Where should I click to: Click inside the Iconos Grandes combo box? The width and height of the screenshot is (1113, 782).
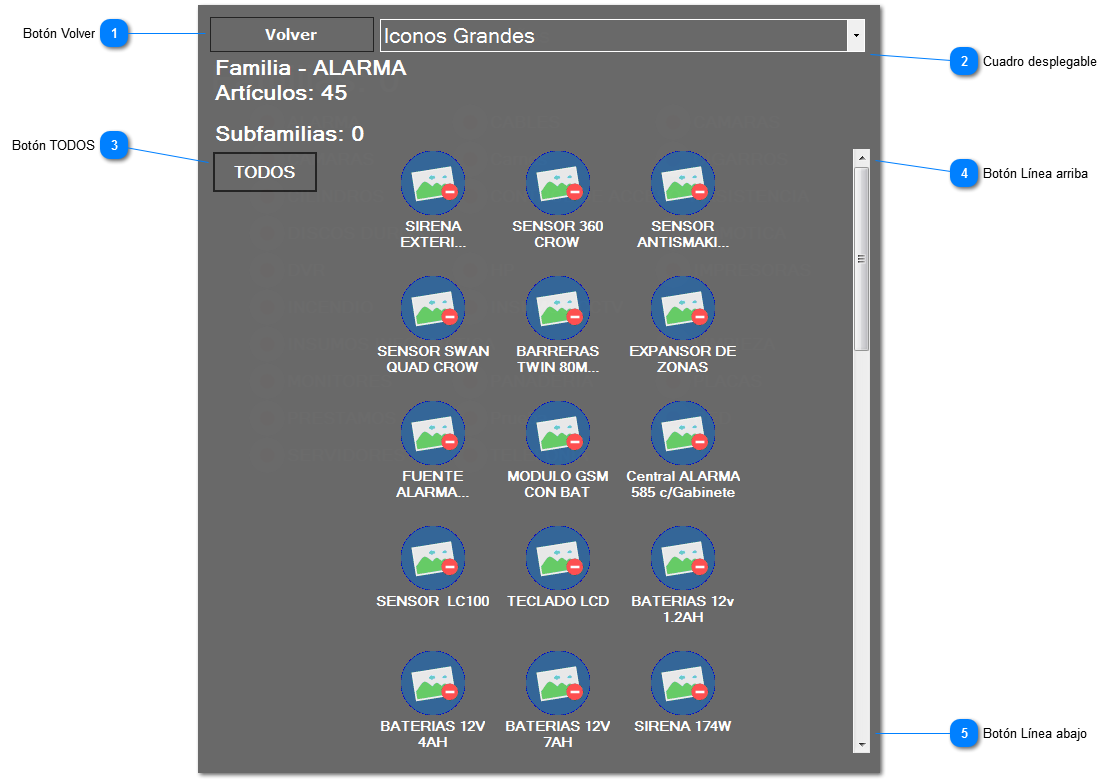point(612,36)
